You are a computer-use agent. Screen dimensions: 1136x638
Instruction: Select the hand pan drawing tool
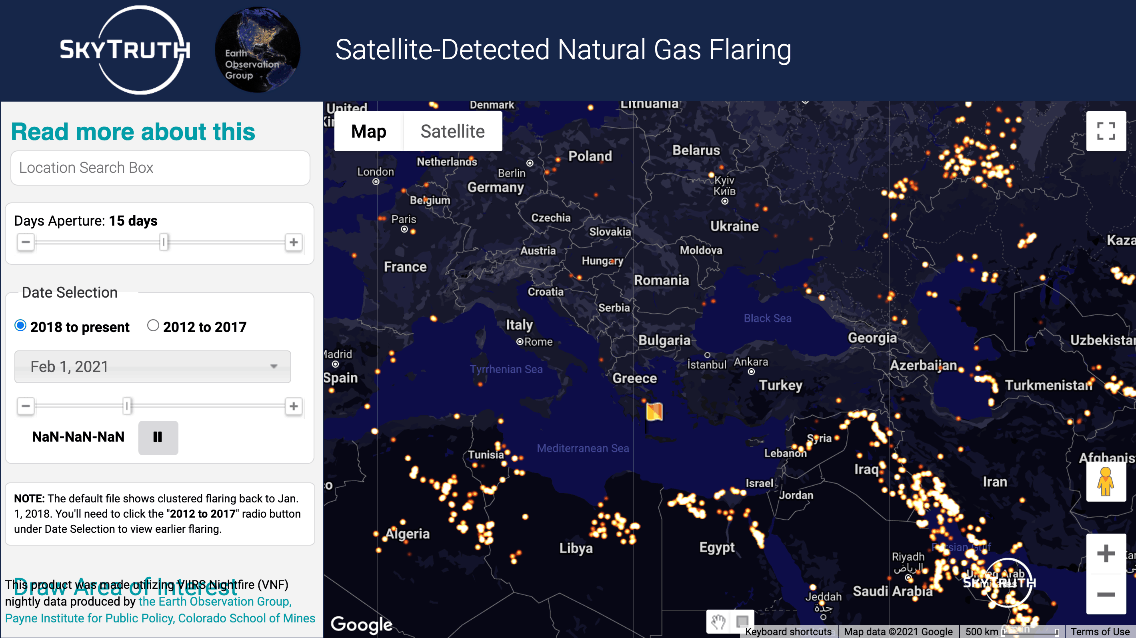(718, 621)
